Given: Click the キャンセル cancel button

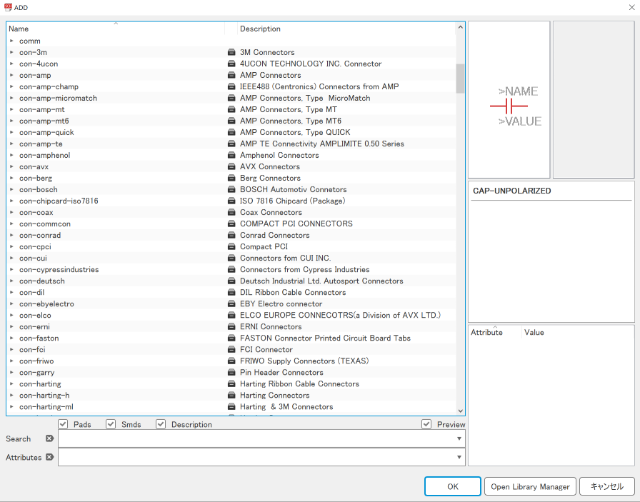Looking at the screenshot, I should (x=607, y=486).
